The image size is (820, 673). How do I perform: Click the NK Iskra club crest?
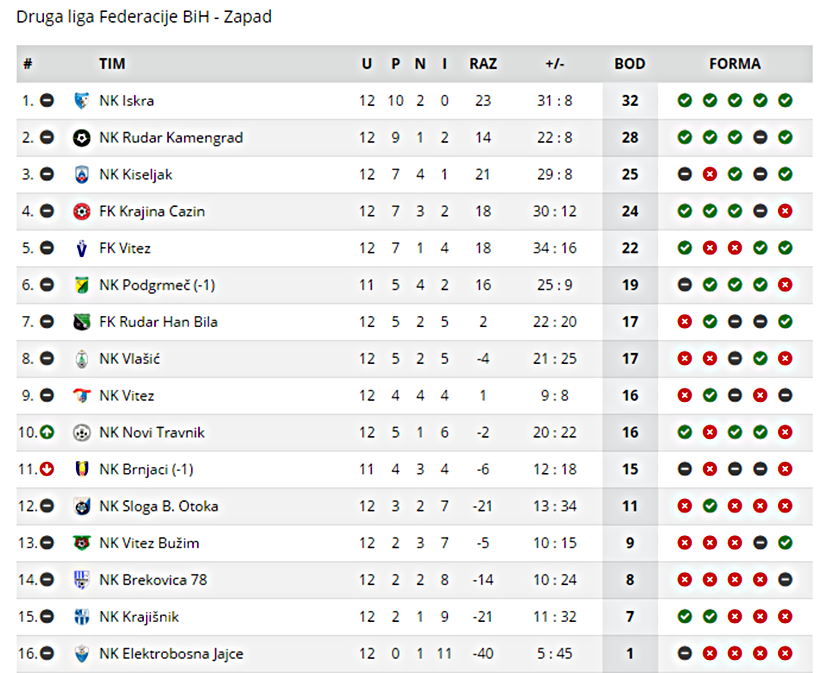tap(81, 100)
